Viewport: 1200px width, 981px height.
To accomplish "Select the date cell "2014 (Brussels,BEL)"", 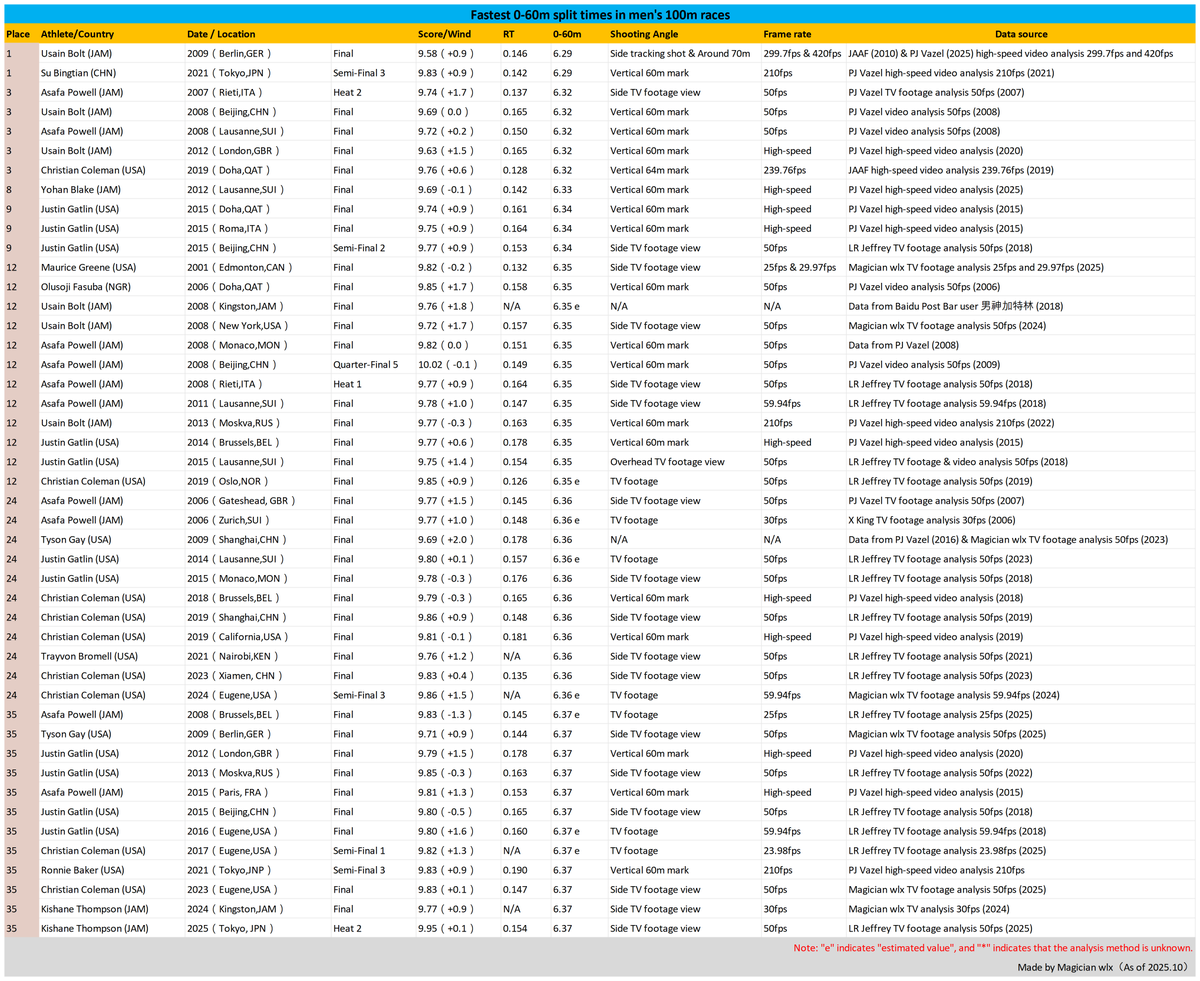I will tap(234, 442).
